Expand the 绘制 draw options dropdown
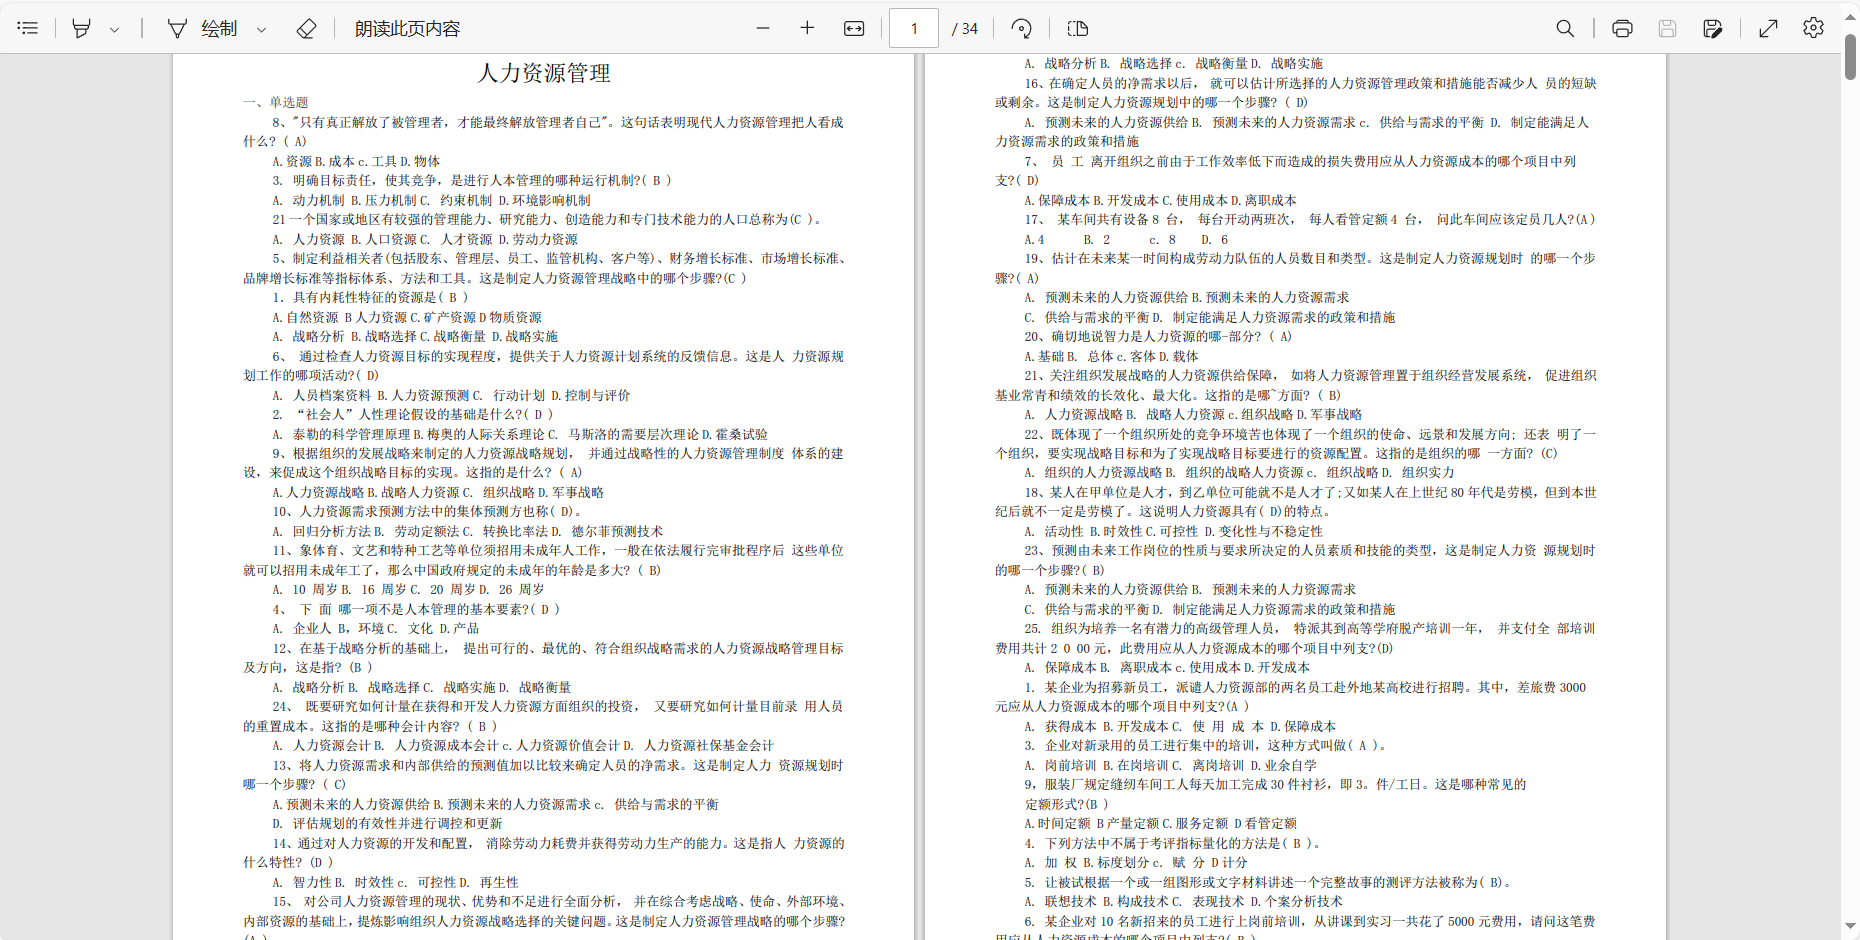 pos(261,29)
